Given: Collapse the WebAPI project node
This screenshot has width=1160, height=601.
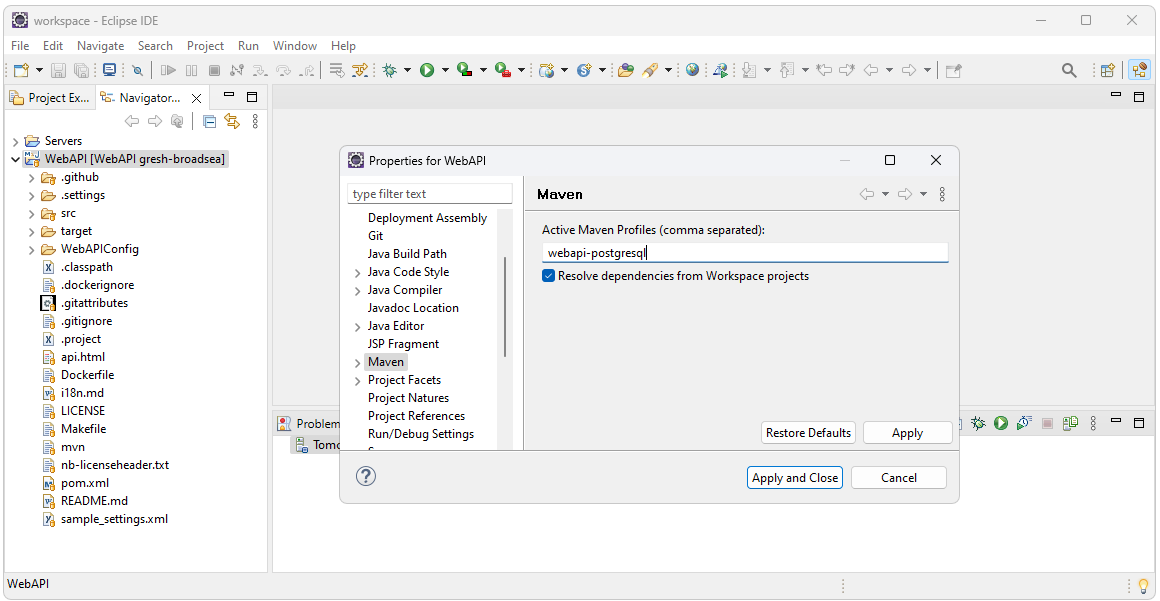Looking at the screenshot, I should point(16,159).
